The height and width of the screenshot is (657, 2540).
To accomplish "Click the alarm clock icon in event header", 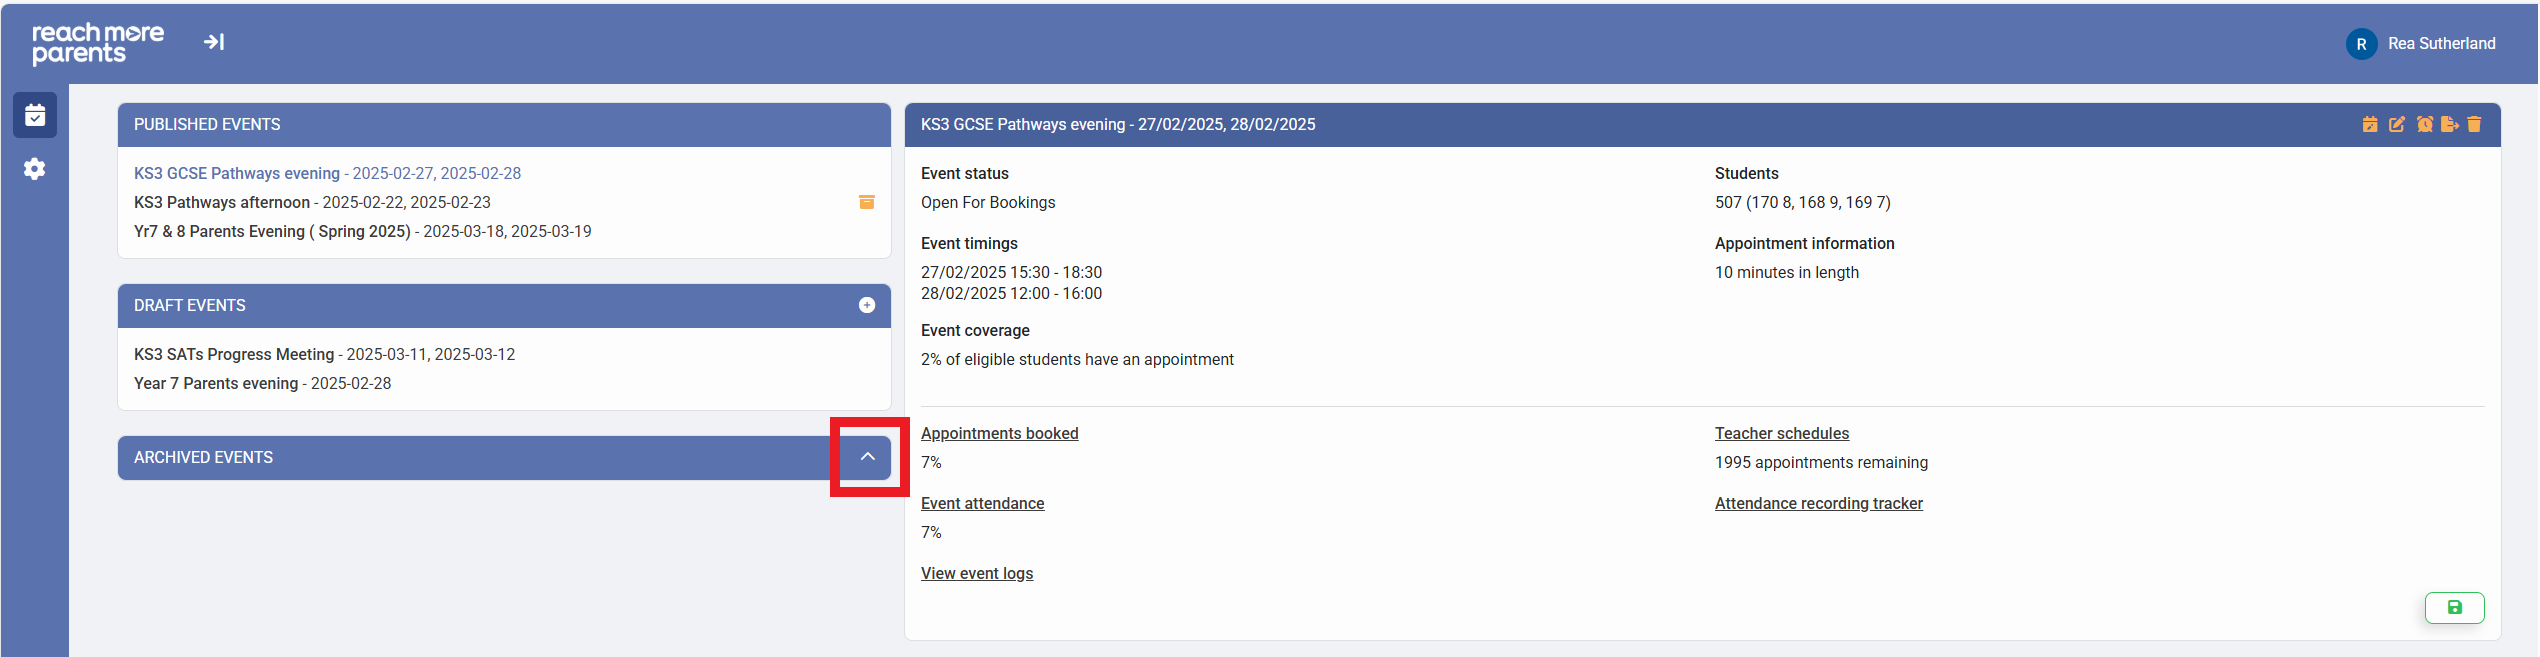I will [x=2424, y=124].
